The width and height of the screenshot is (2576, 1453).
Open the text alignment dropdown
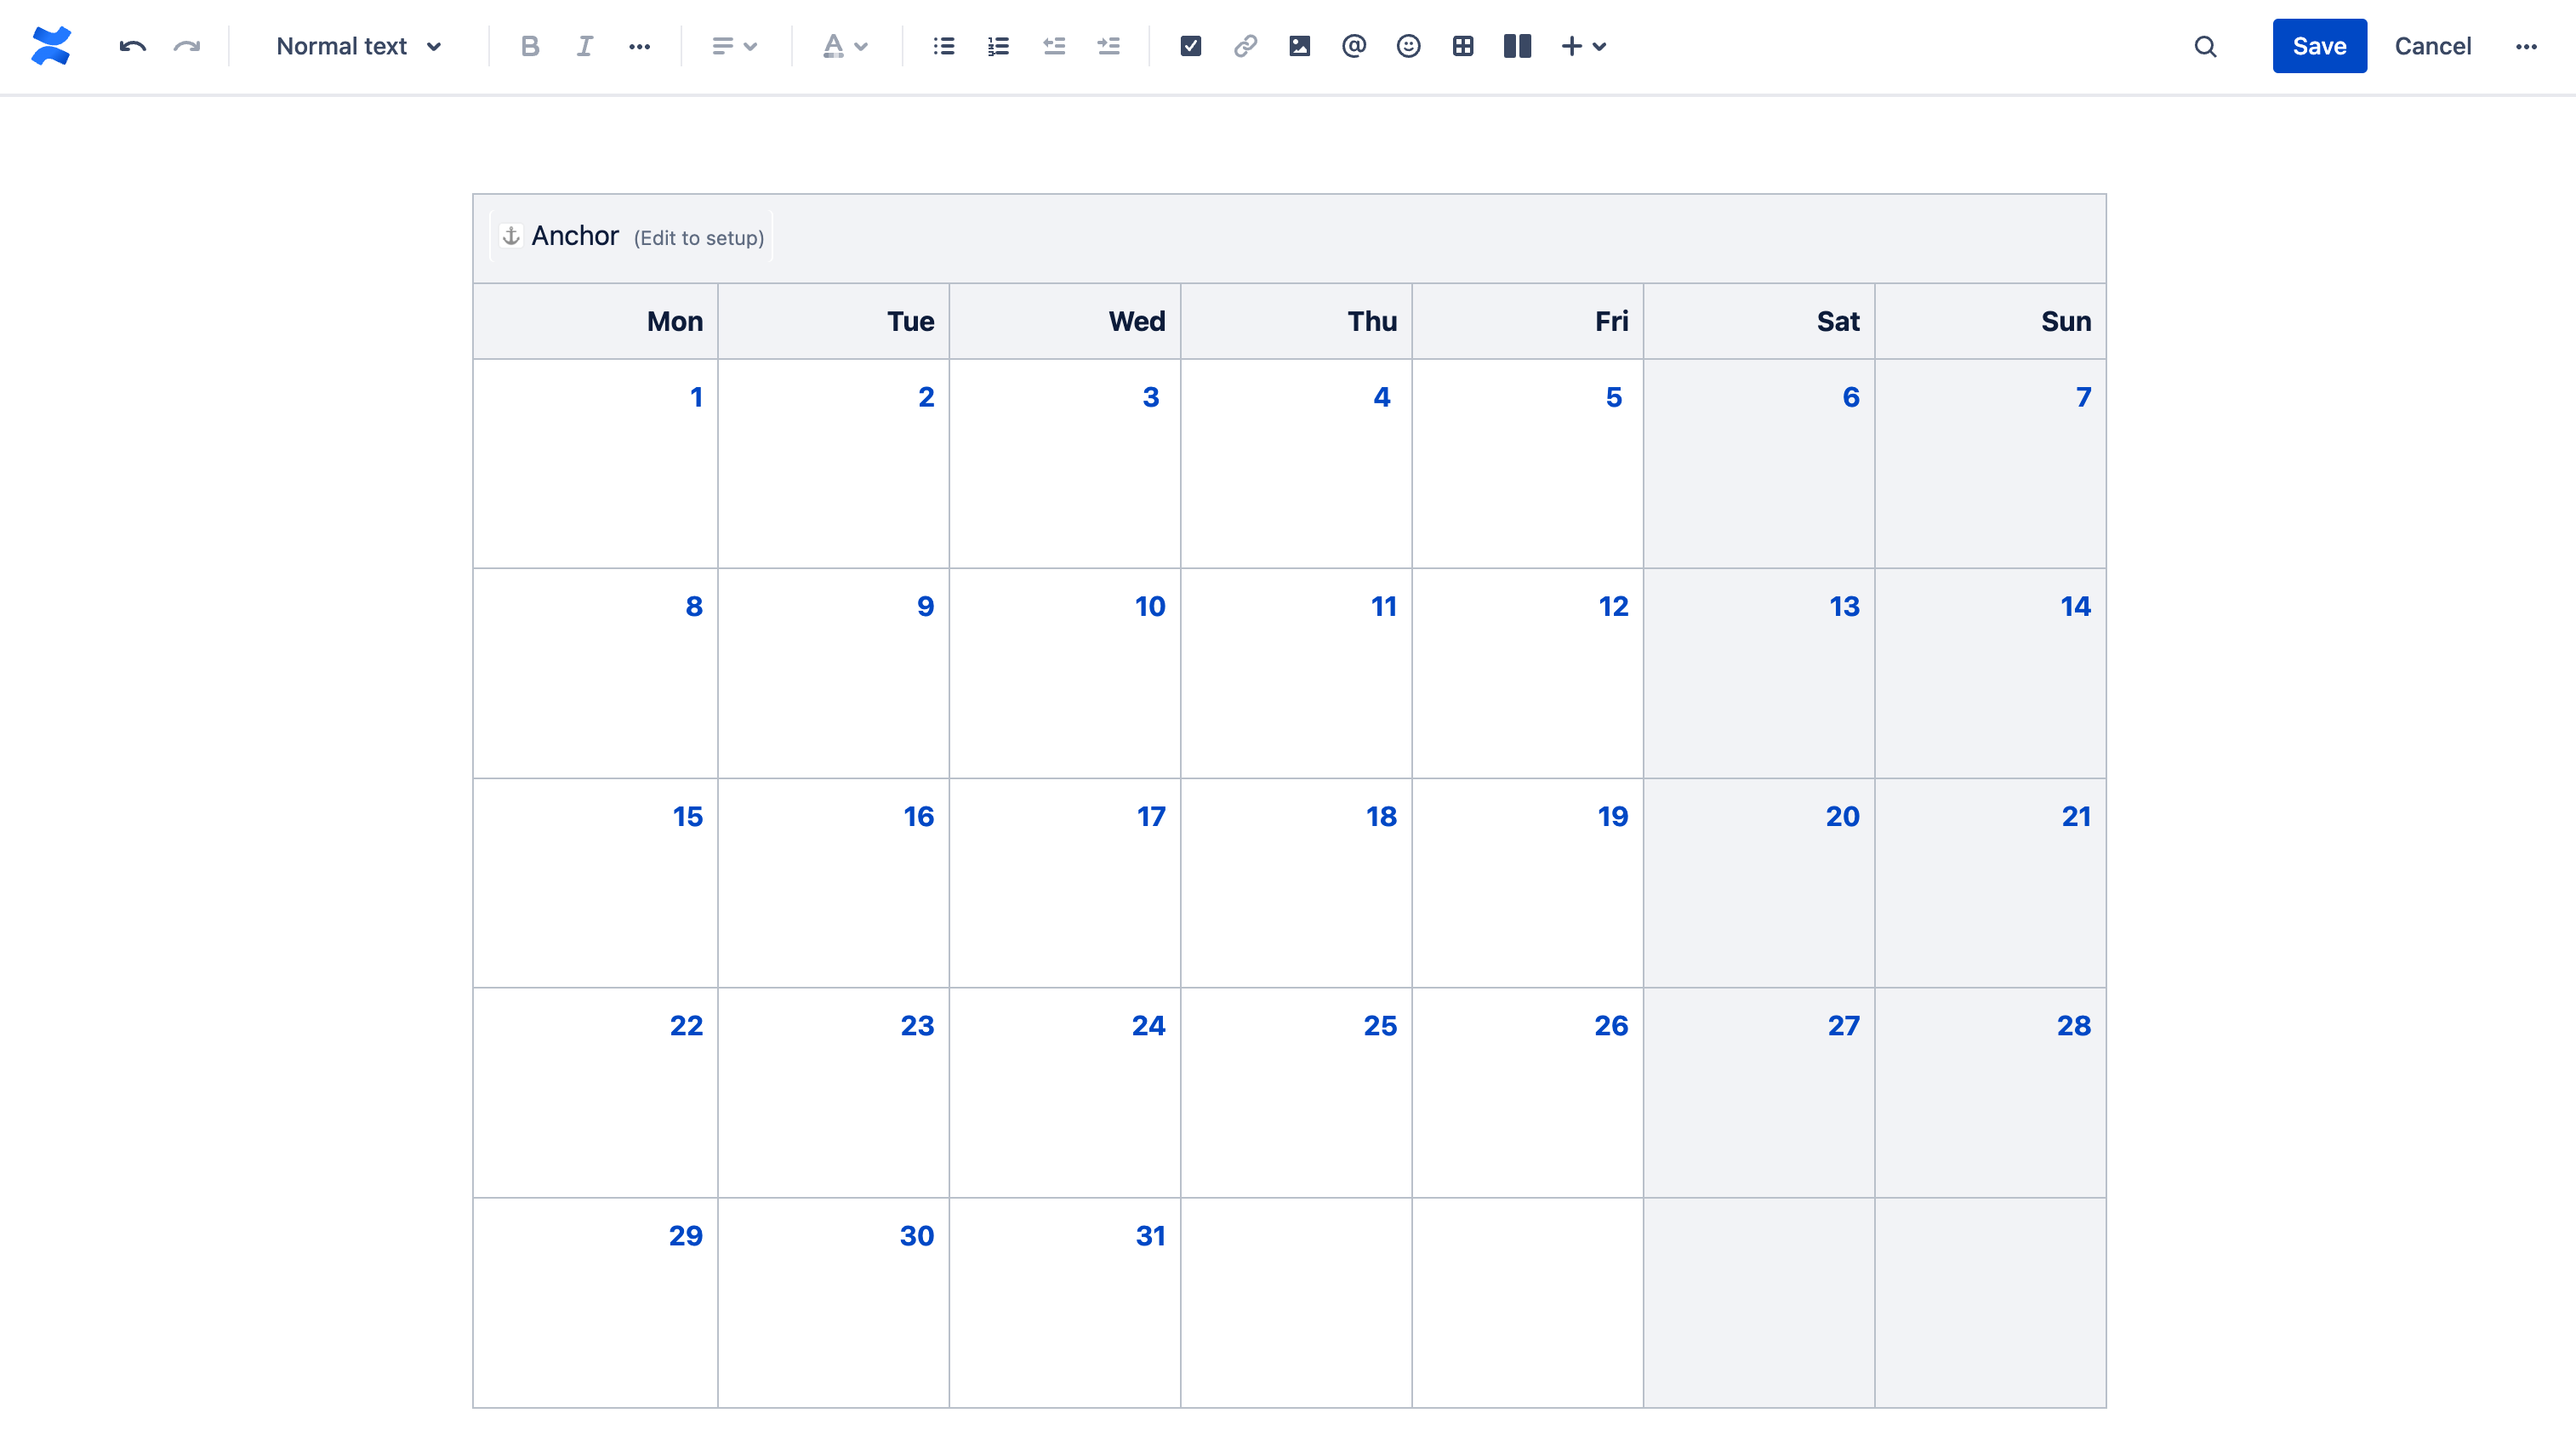tap(735, 46)
